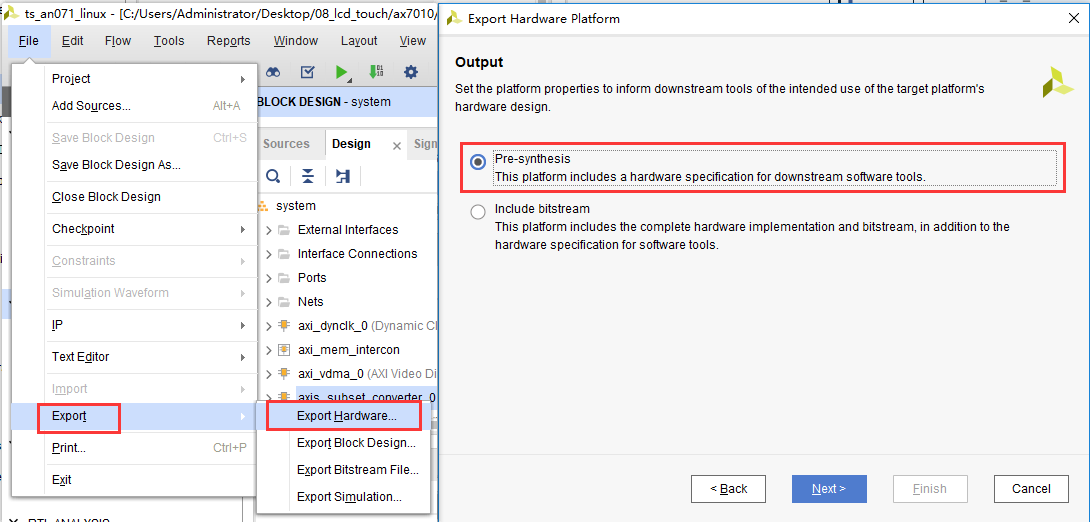Cancel the Export Hardware Platform dialog
This screenshot has height=522, width=1090.
(x=1031, y=489)
